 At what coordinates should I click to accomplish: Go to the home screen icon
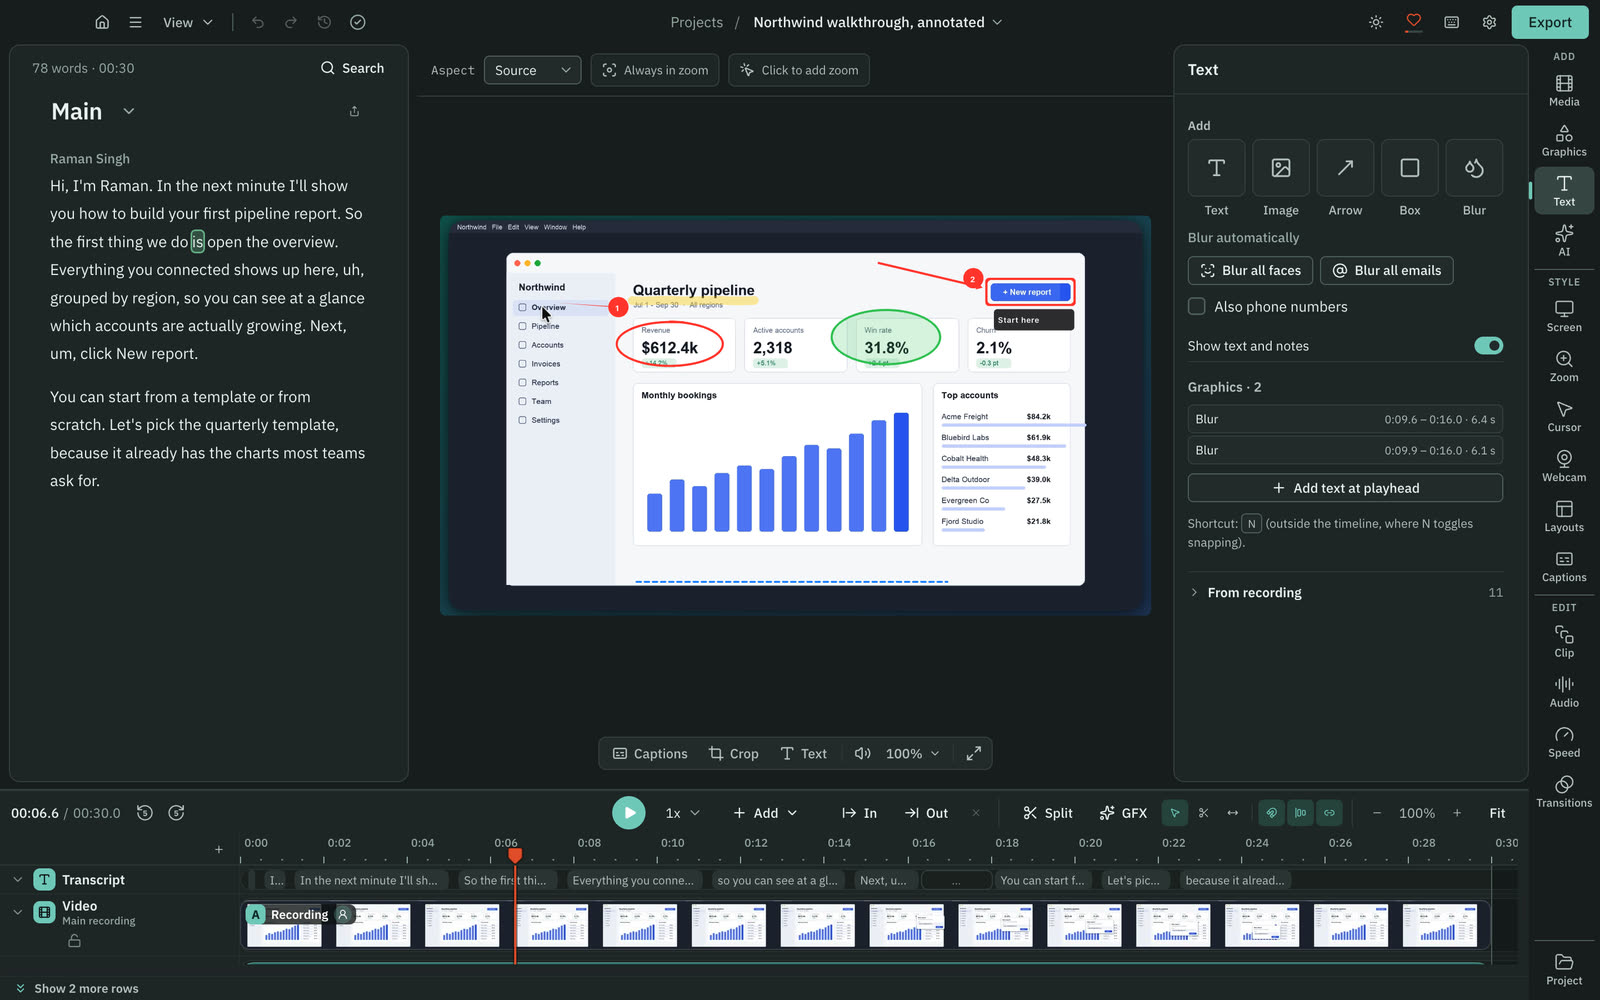click(102, 22)
